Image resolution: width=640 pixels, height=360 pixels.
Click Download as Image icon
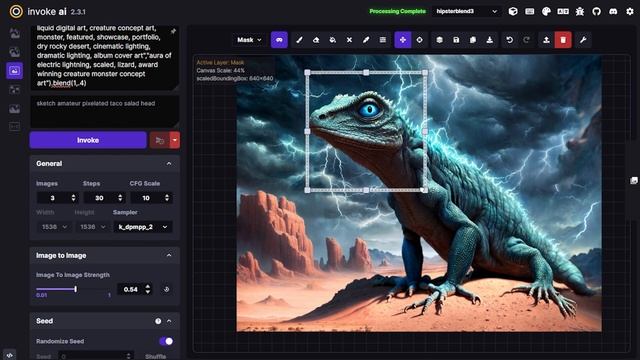click(490, 40)
